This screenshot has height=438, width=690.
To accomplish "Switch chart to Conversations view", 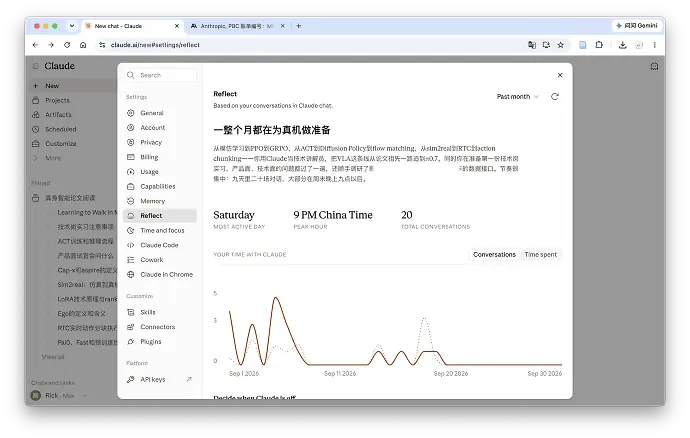I will 494,254.
